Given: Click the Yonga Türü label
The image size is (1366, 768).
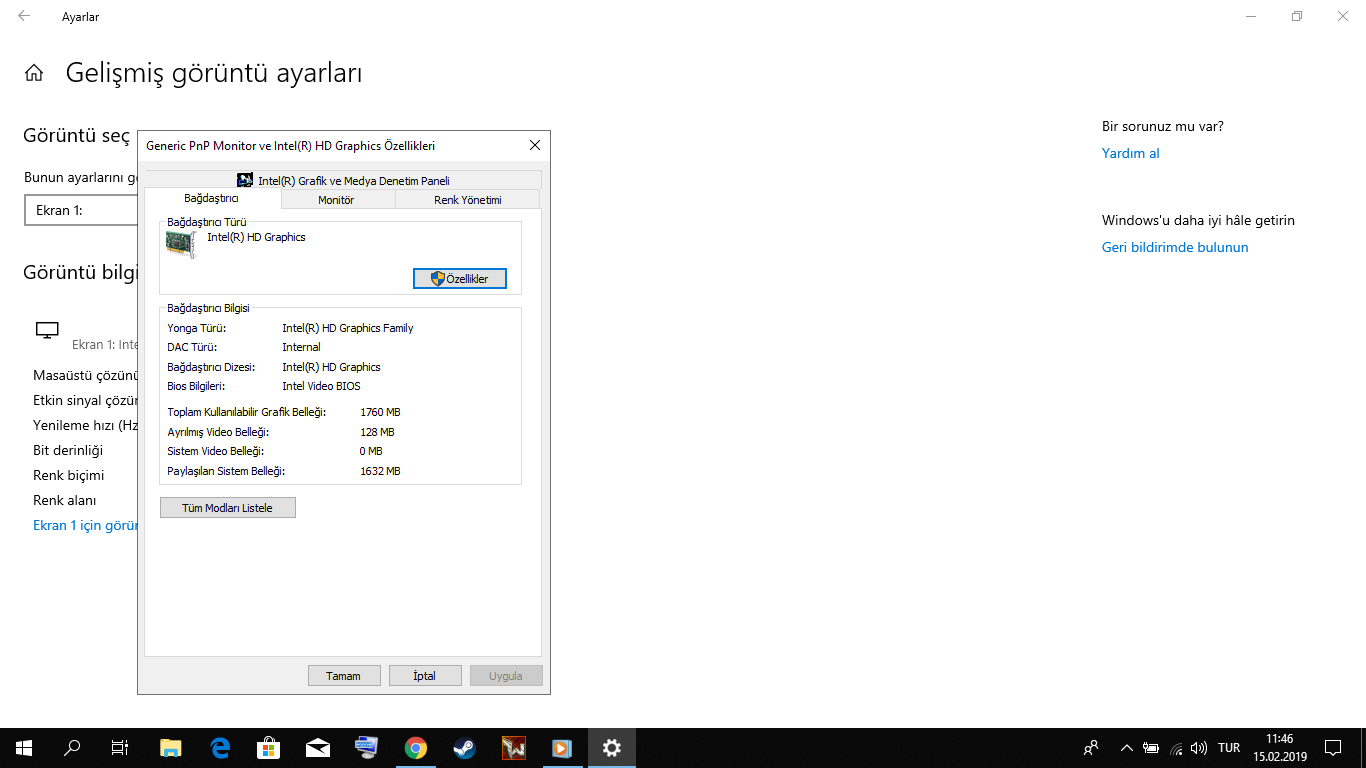Looking at the screenshot, I should pyautogui.click(x=197, y=328).
